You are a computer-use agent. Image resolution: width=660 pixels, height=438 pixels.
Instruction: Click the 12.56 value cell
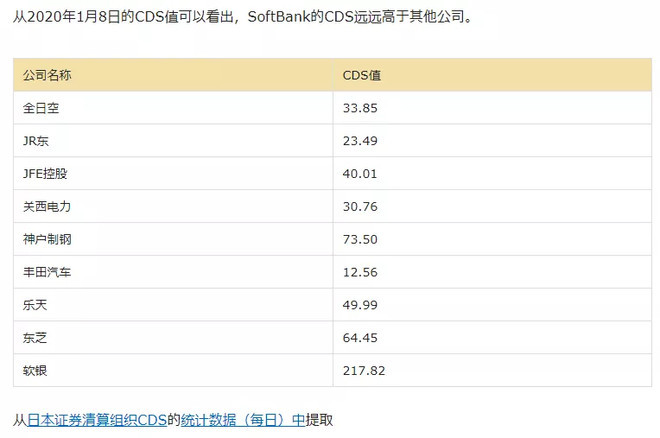tap(360, 272)
